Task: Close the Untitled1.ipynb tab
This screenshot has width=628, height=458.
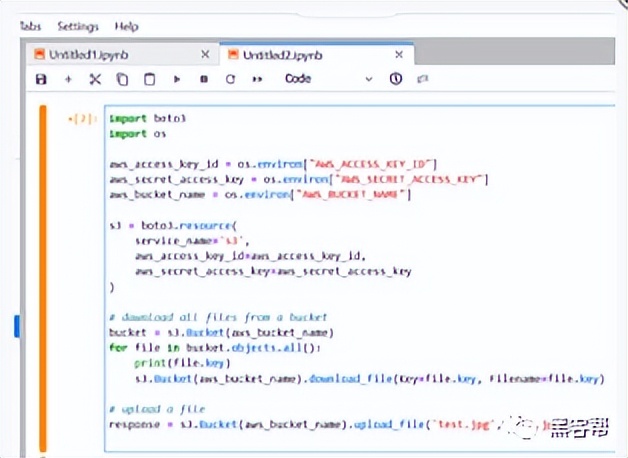Action: (x=205, y=54)
